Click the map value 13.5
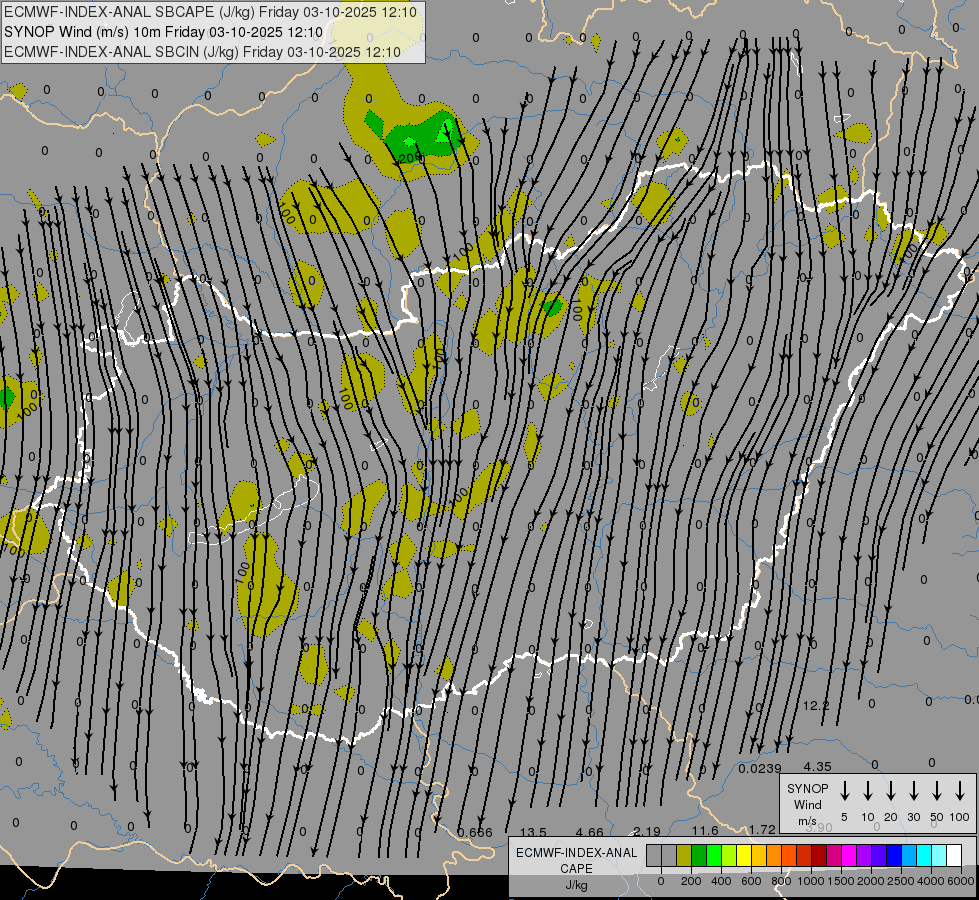Viewport: 979px width, 900px height. [x=533, y=833]
